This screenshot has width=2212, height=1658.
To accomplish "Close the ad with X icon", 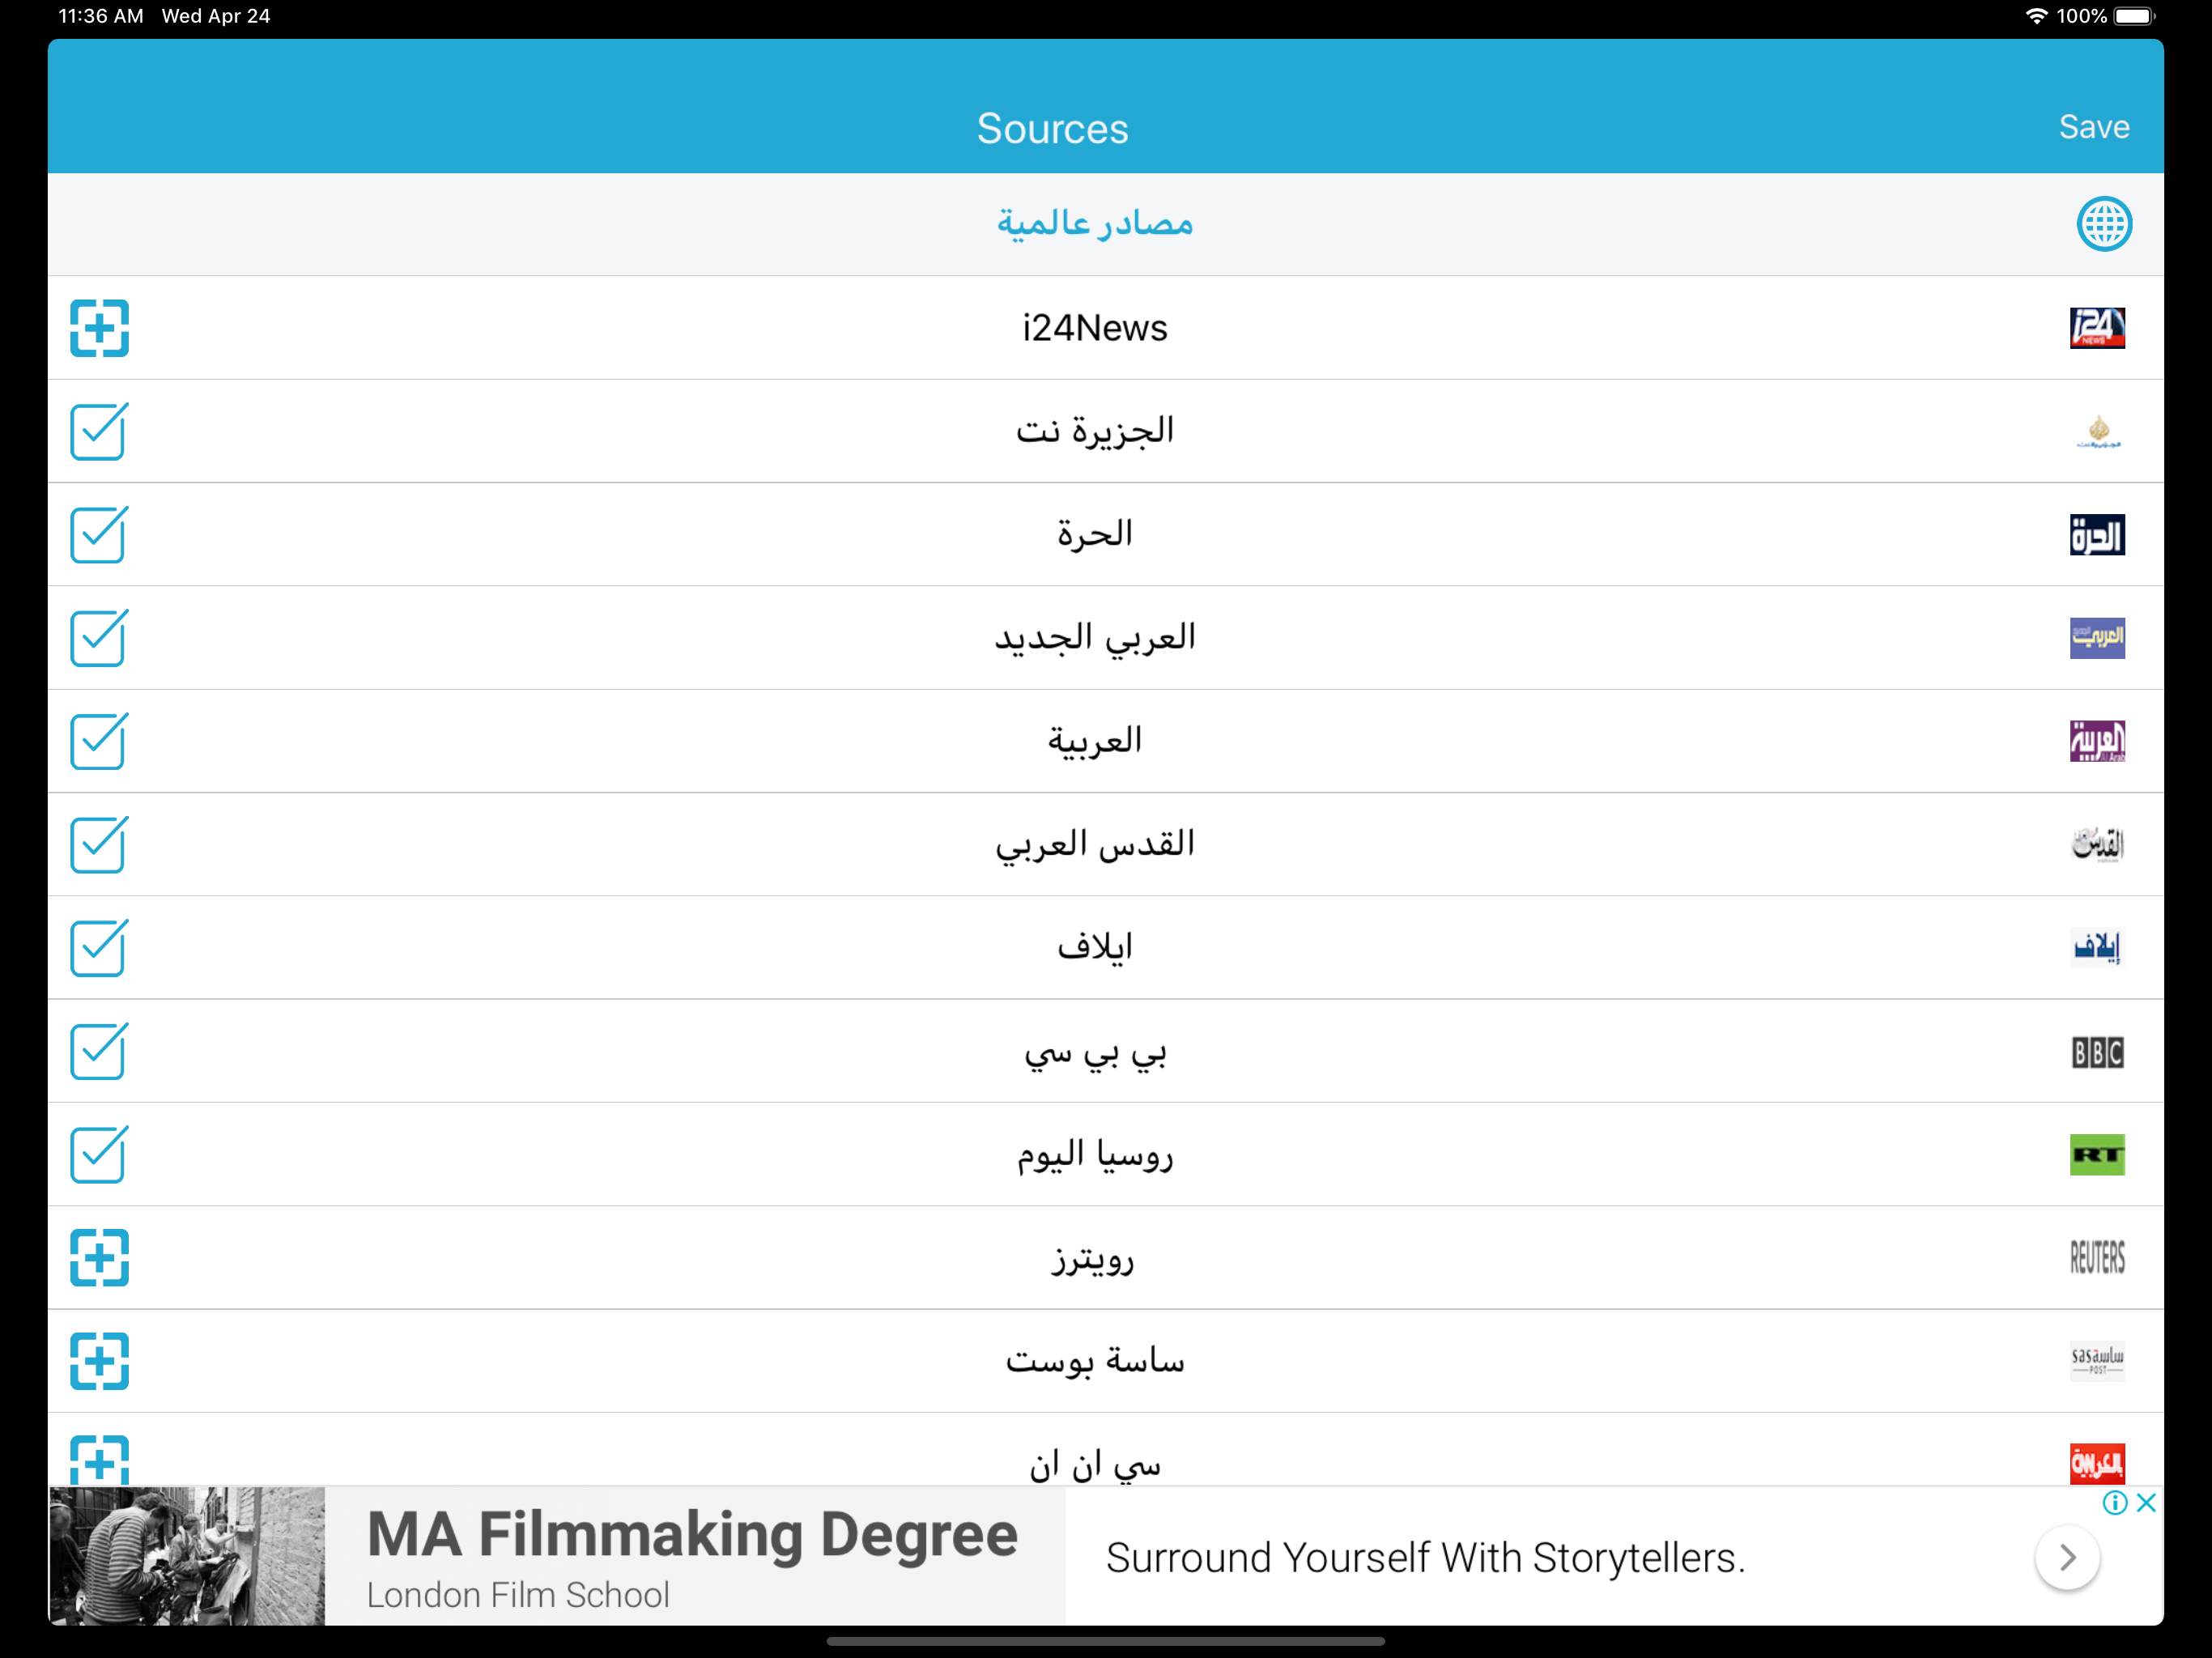I will [2146, 1503].
